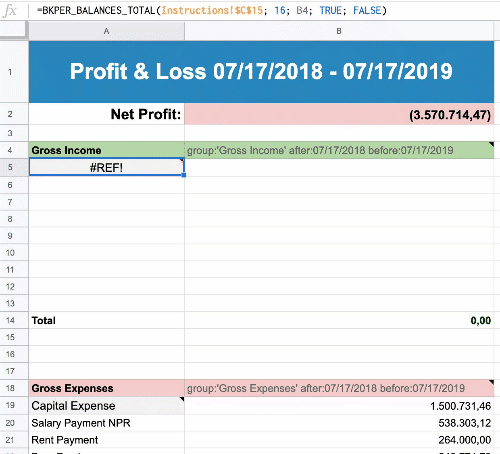The image size is (500, 454).
Task: Click the group:'Gross Income' query cell
Action: pyautogui.click(x=339, y=150)
